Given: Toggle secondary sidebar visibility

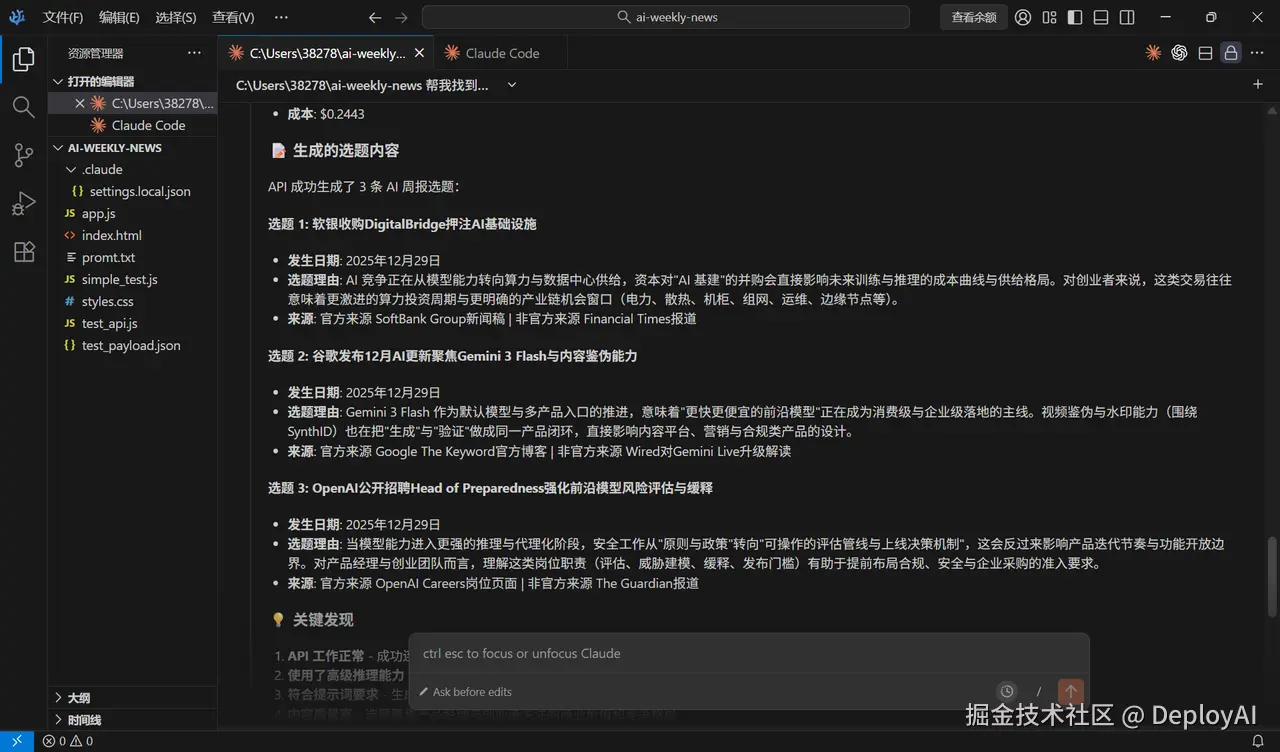Looking at the screenshot, I should (1127, 17).
